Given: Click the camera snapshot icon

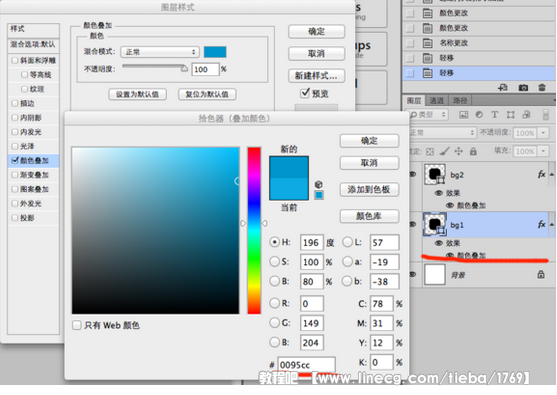Looking at the screenshot, I should (523, 87).
